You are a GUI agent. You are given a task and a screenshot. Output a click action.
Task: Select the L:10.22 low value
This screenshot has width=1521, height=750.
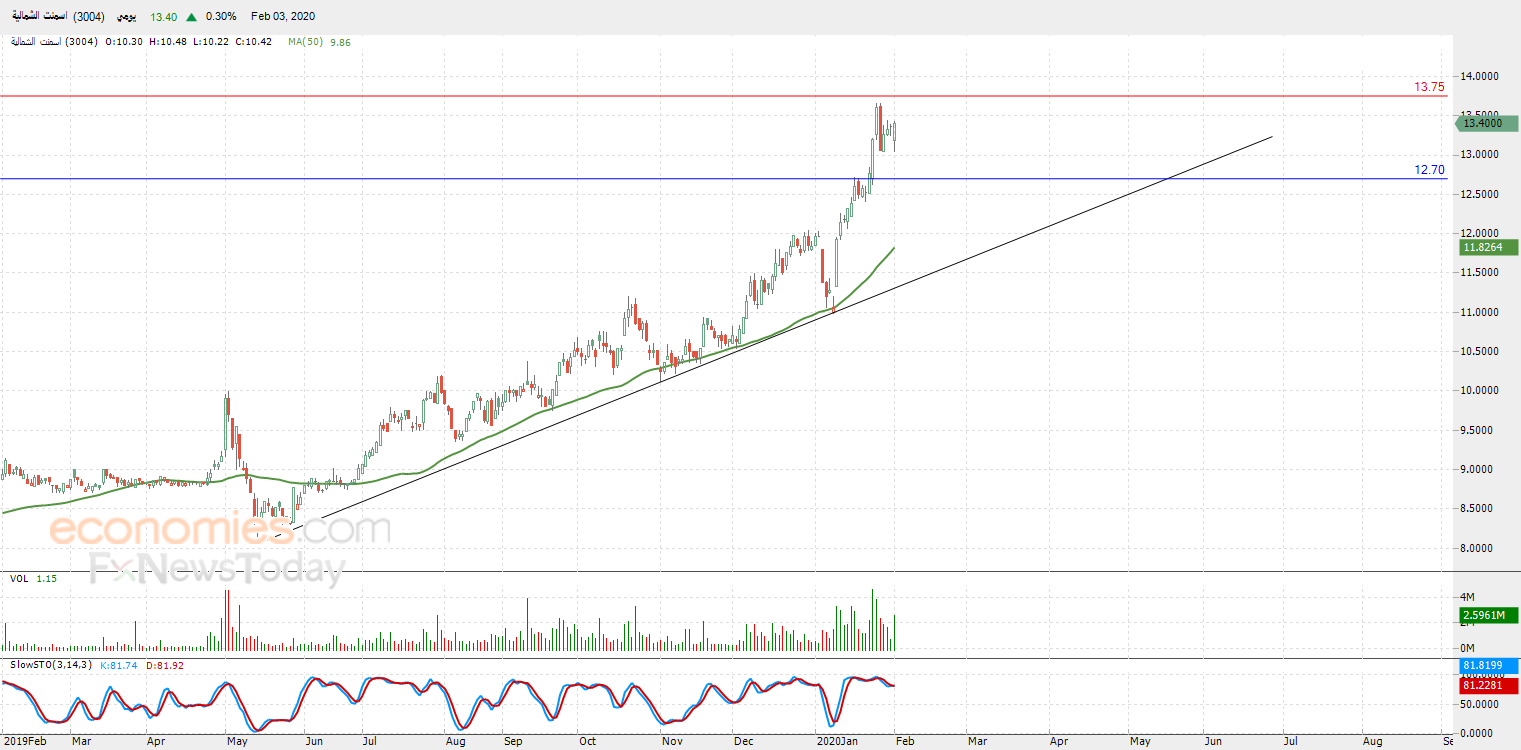pos(211,42)
